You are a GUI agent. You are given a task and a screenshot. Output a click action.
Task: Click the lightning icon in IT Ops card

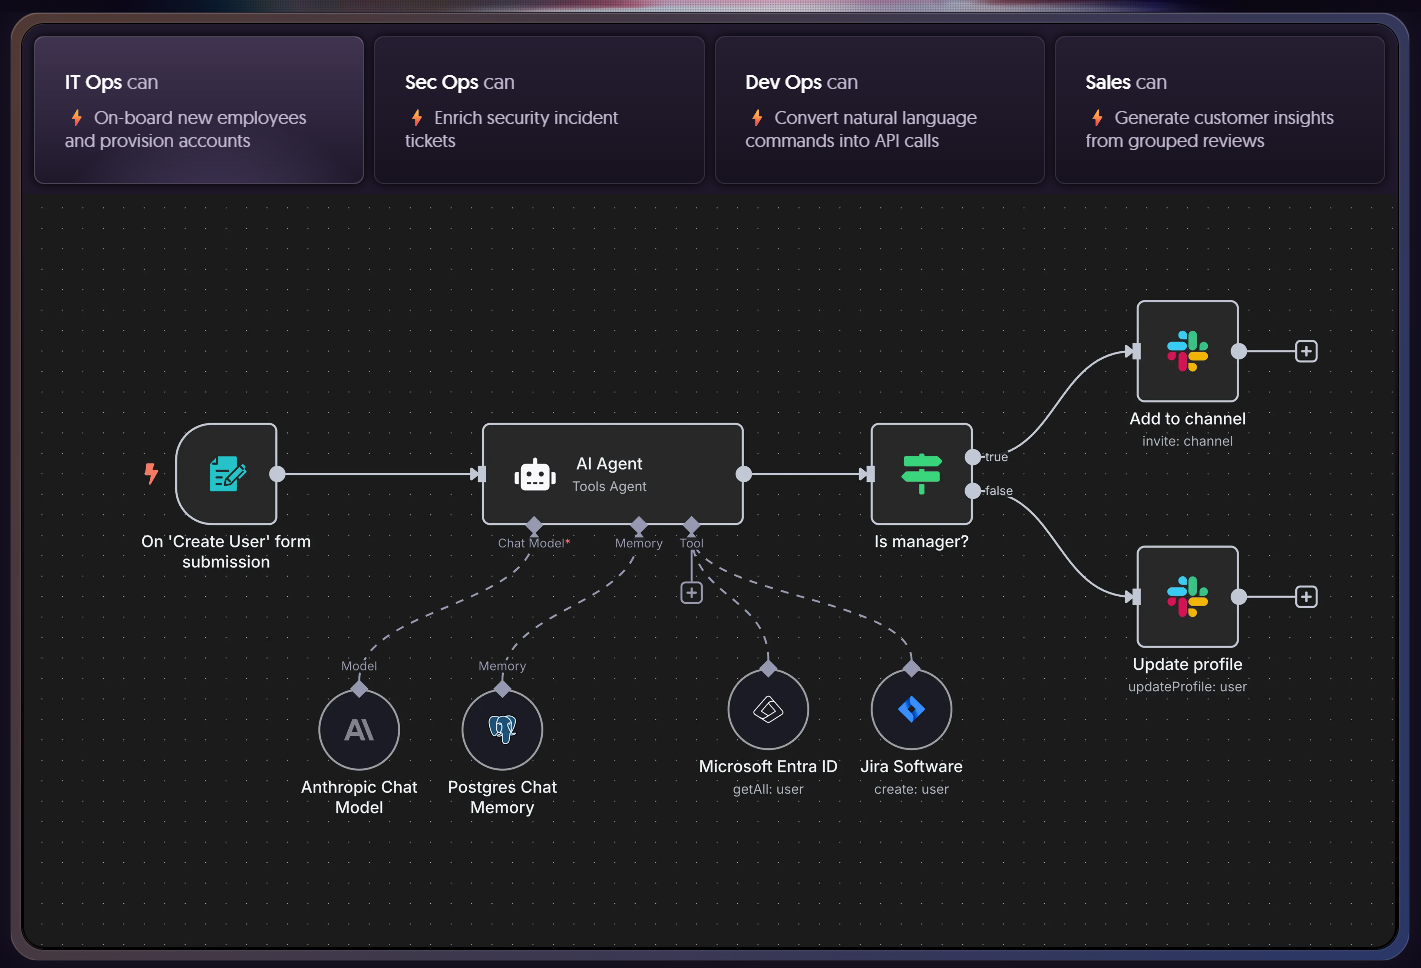click(77, 118)
